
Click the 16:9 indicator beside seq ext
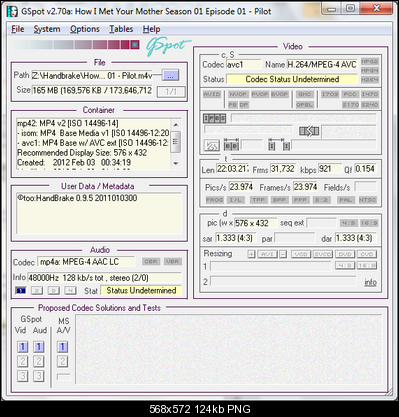369,223
